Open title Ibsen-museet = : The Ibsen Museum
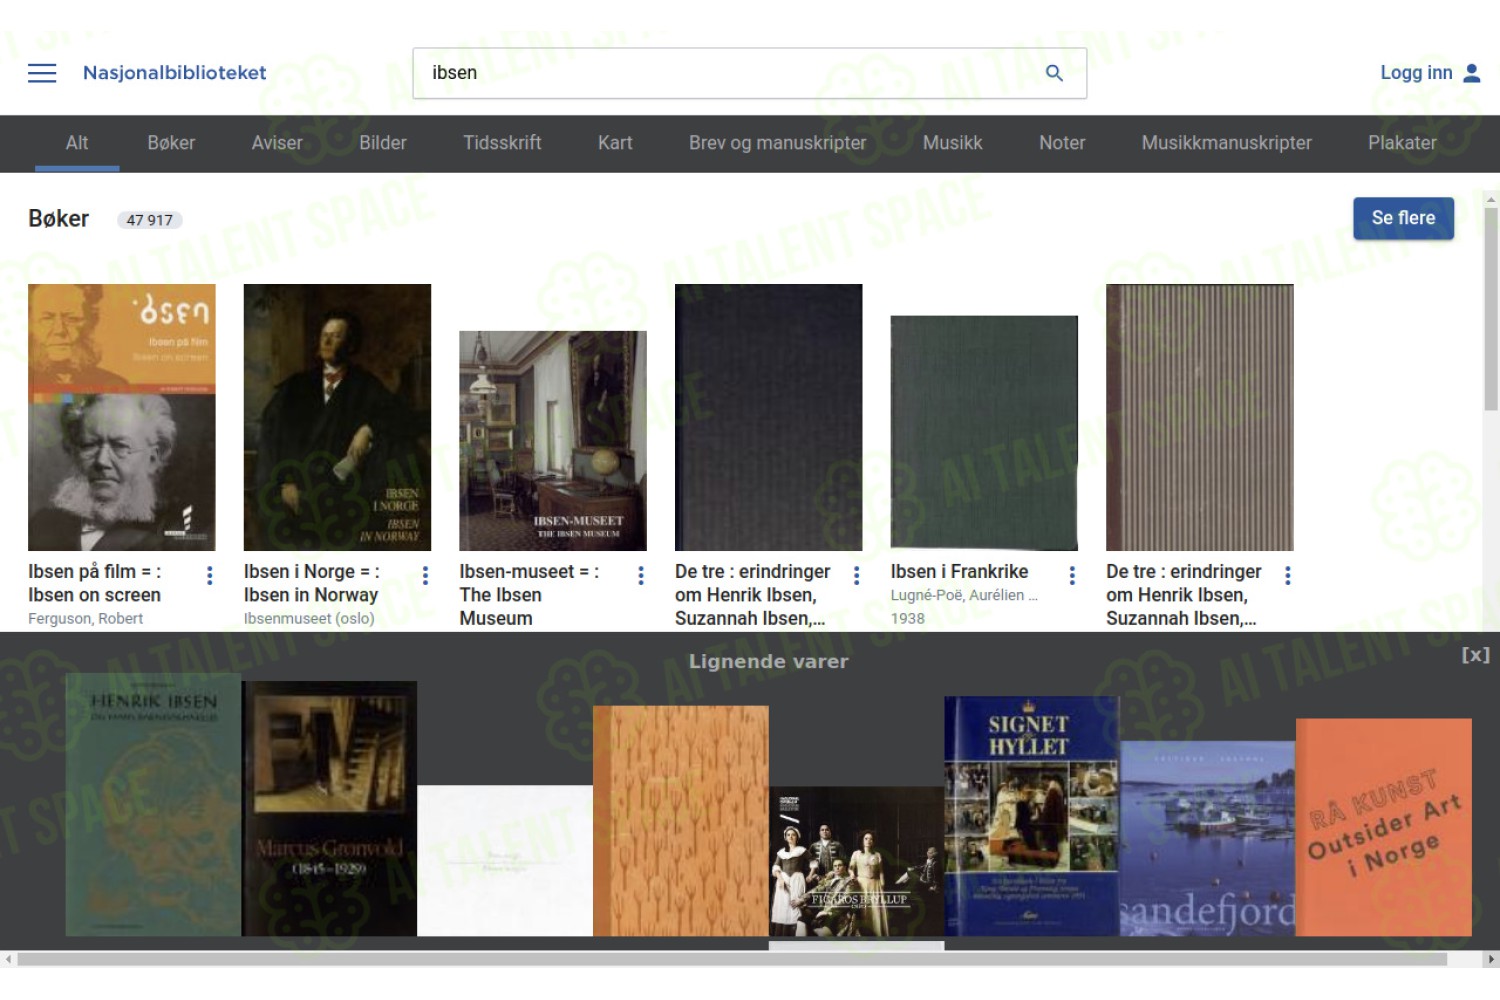The image size is (1500, 1000). [x=529, y=595]
